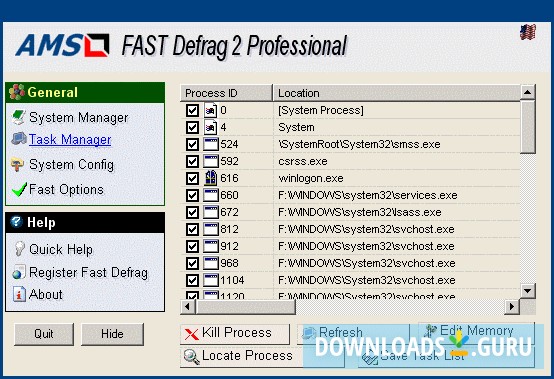Toggle the svchost.exe checkbox PID 968
The width and height of the screenshot is (554, 379).
tap(192, 263)
